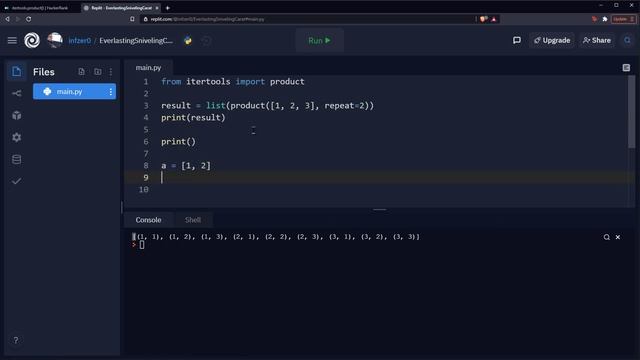Viewport: 640px width, 360px height.
Task: Open the hamburger menu in the Replit header
Action: coord(12,40)
